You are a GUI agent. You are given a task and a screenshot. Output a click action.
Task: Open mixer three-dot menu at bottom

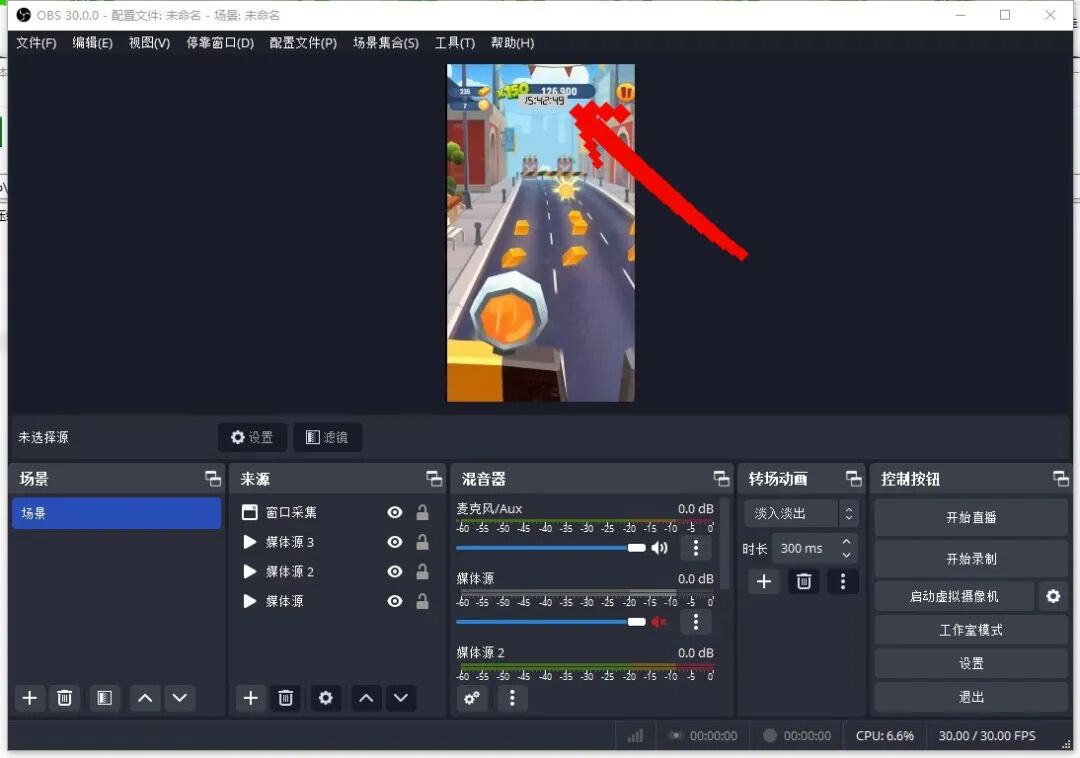[512, 698]
